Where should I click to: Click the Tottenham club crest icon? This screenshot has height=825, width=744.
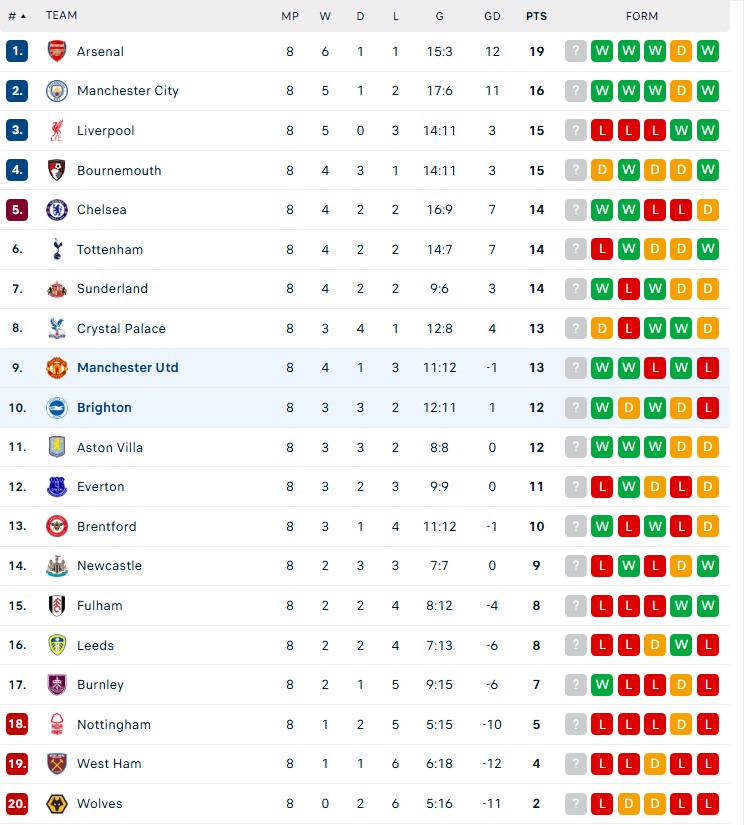[x=56, y=250]
